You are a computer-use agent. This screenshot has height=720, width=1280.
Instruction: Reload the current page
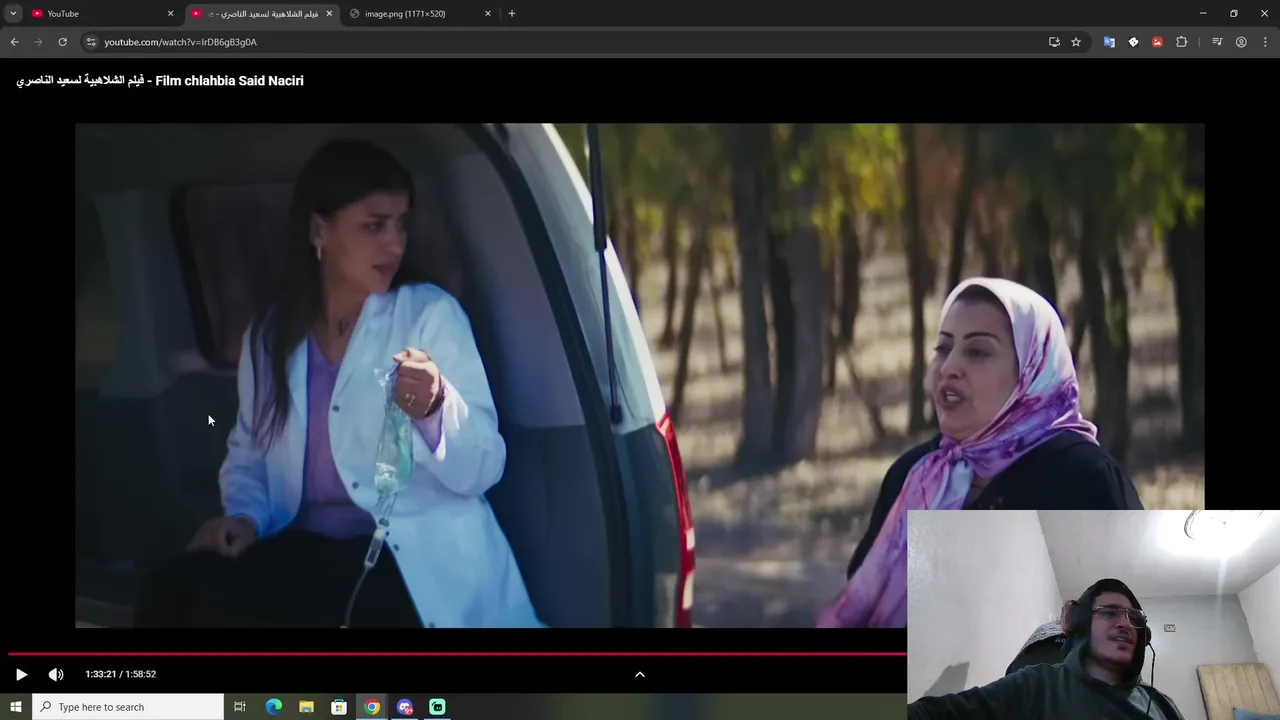(62, 42)
